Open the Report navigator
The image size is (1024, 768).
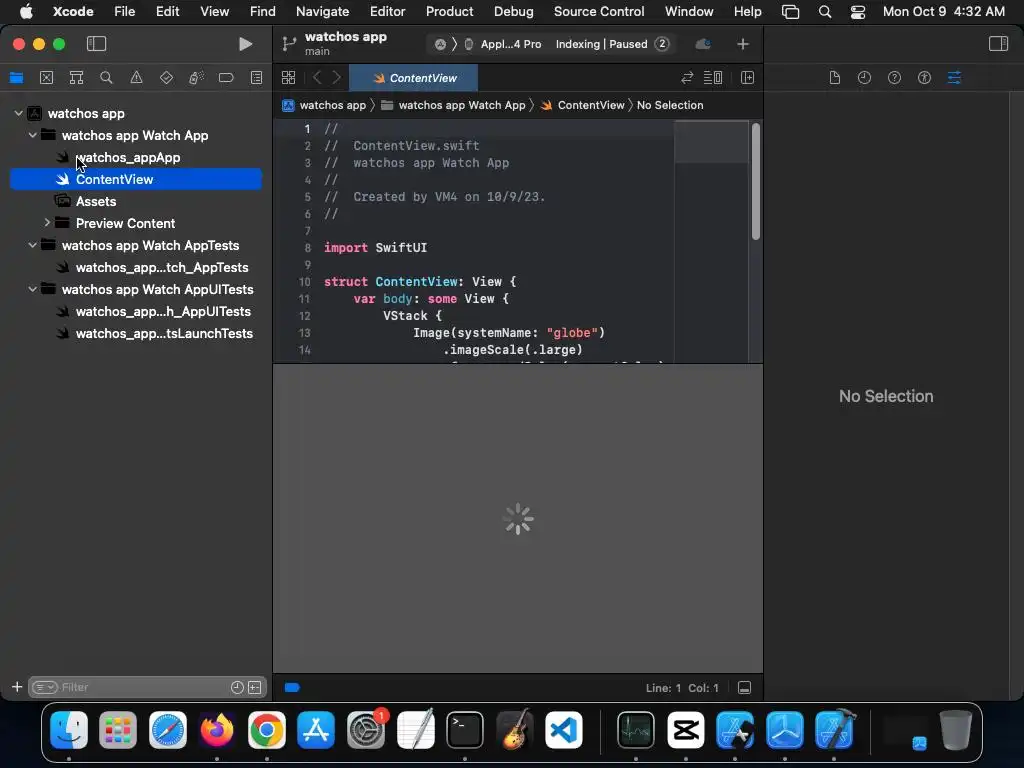point(257,78)
